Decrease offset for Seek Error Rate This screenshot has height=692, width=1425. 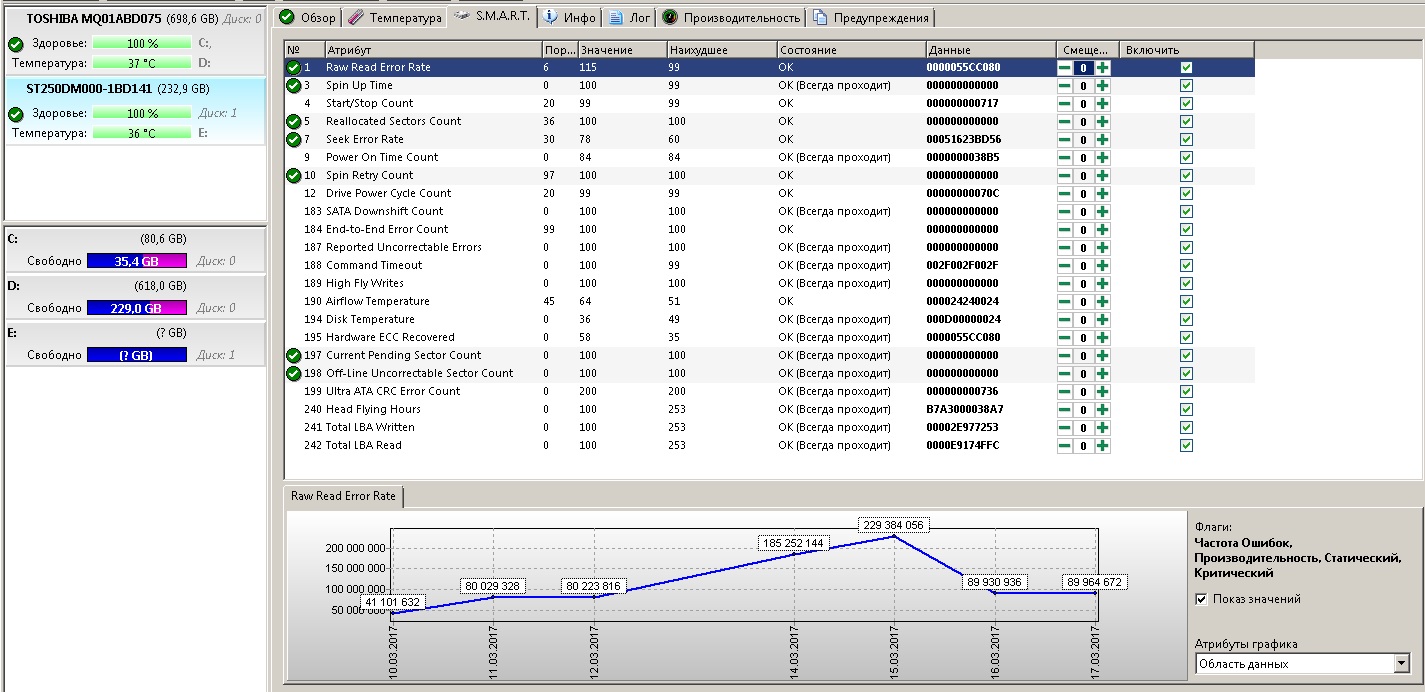[1066, 139]
